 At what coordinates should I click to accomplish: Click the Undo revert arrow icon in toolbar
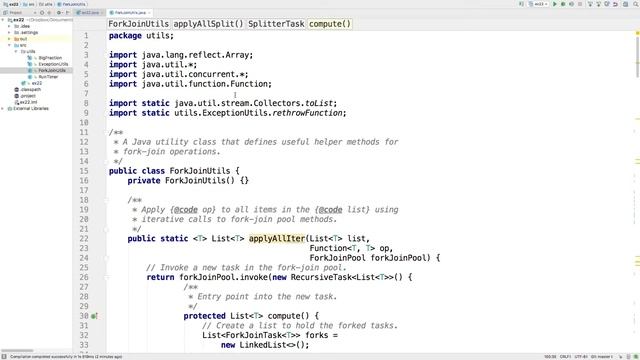click(x=616, y=4)
